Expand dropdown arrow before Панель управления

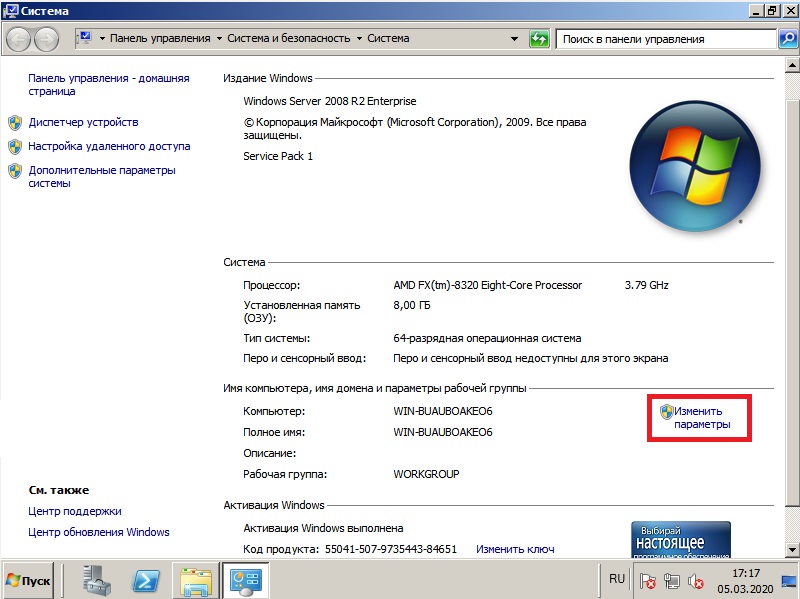(x=102, y=39)
